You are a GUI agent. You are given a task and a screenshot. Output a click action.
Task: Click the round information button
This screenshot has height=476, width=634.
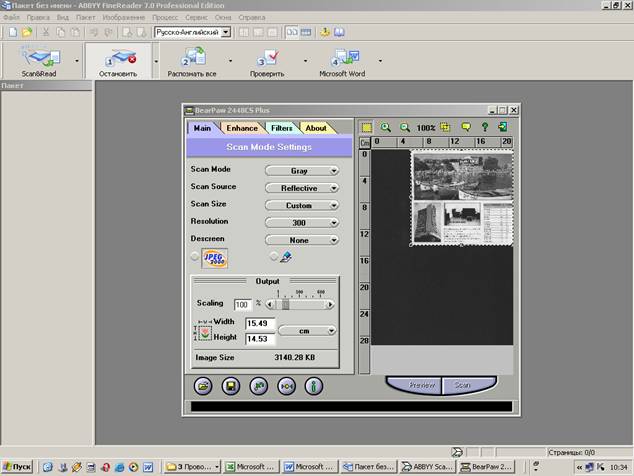[x=314, y=386]
